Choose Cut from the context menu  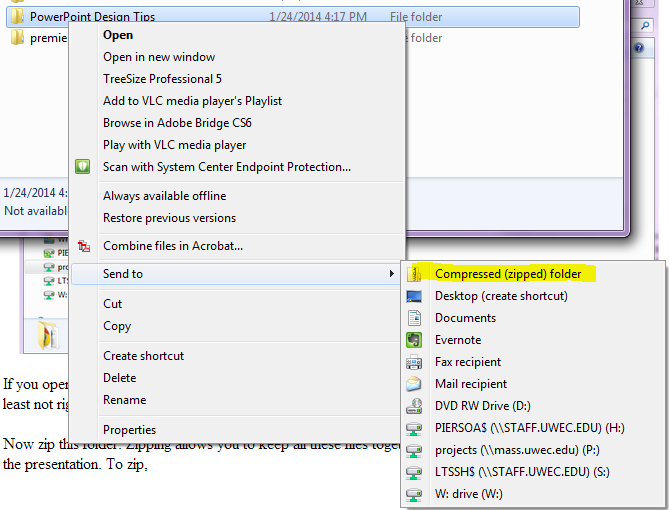(x=113, y=304)
